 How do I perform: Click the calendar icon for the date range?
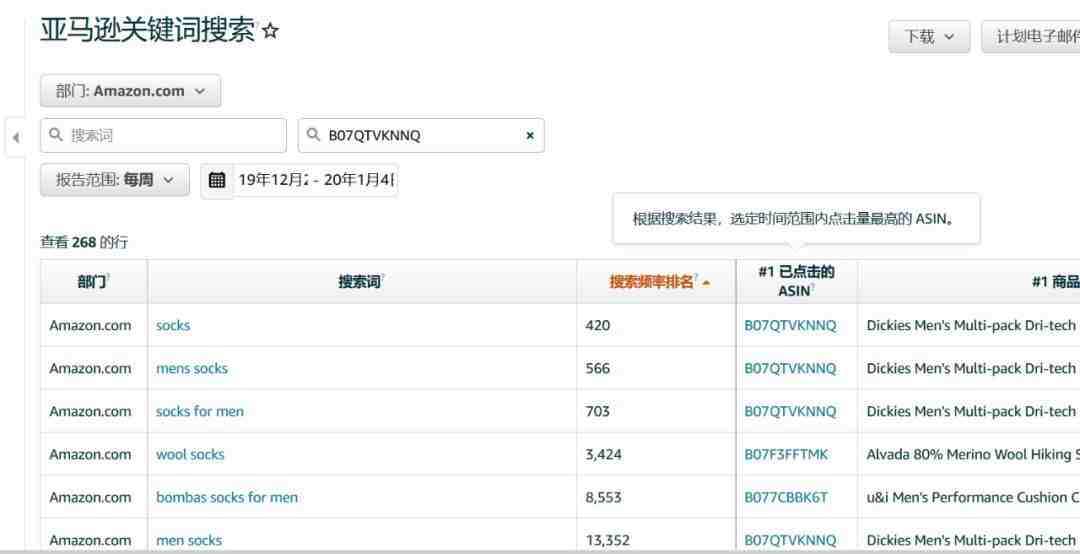(217, 181)
